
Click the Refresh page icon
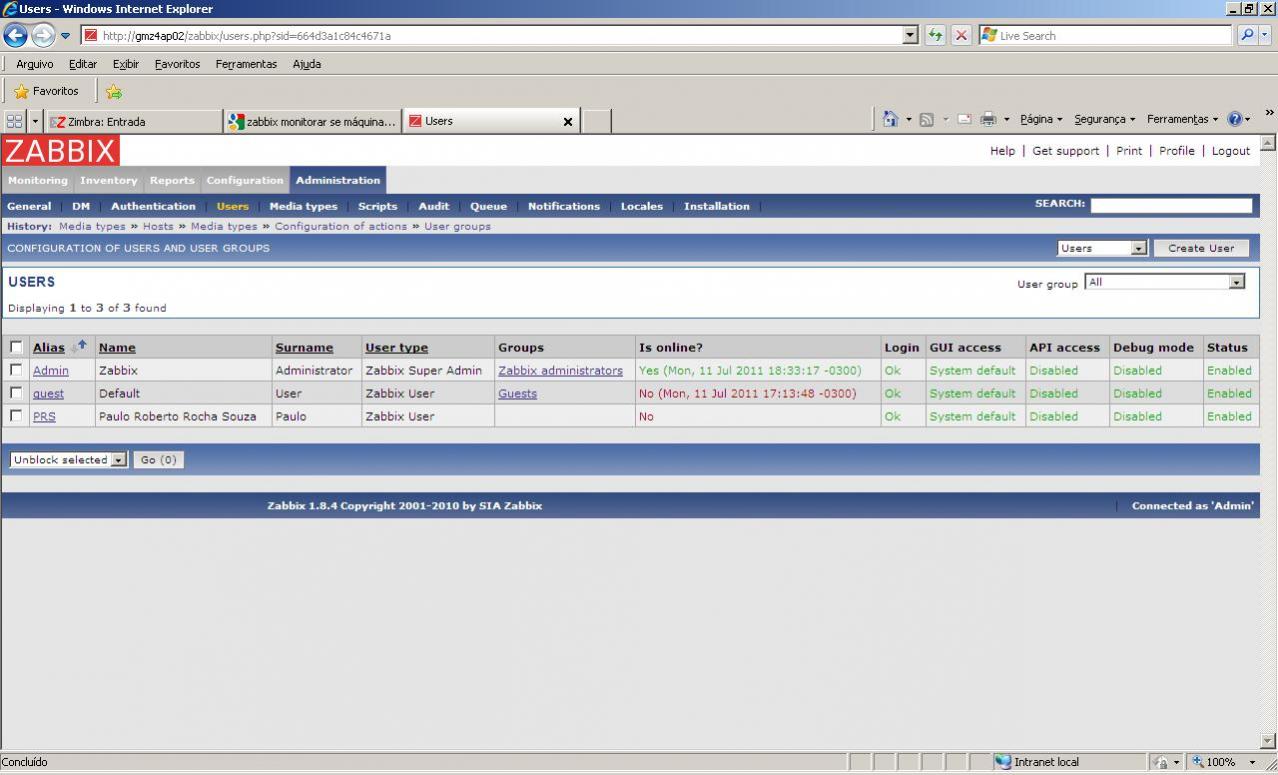pos(936,35)
